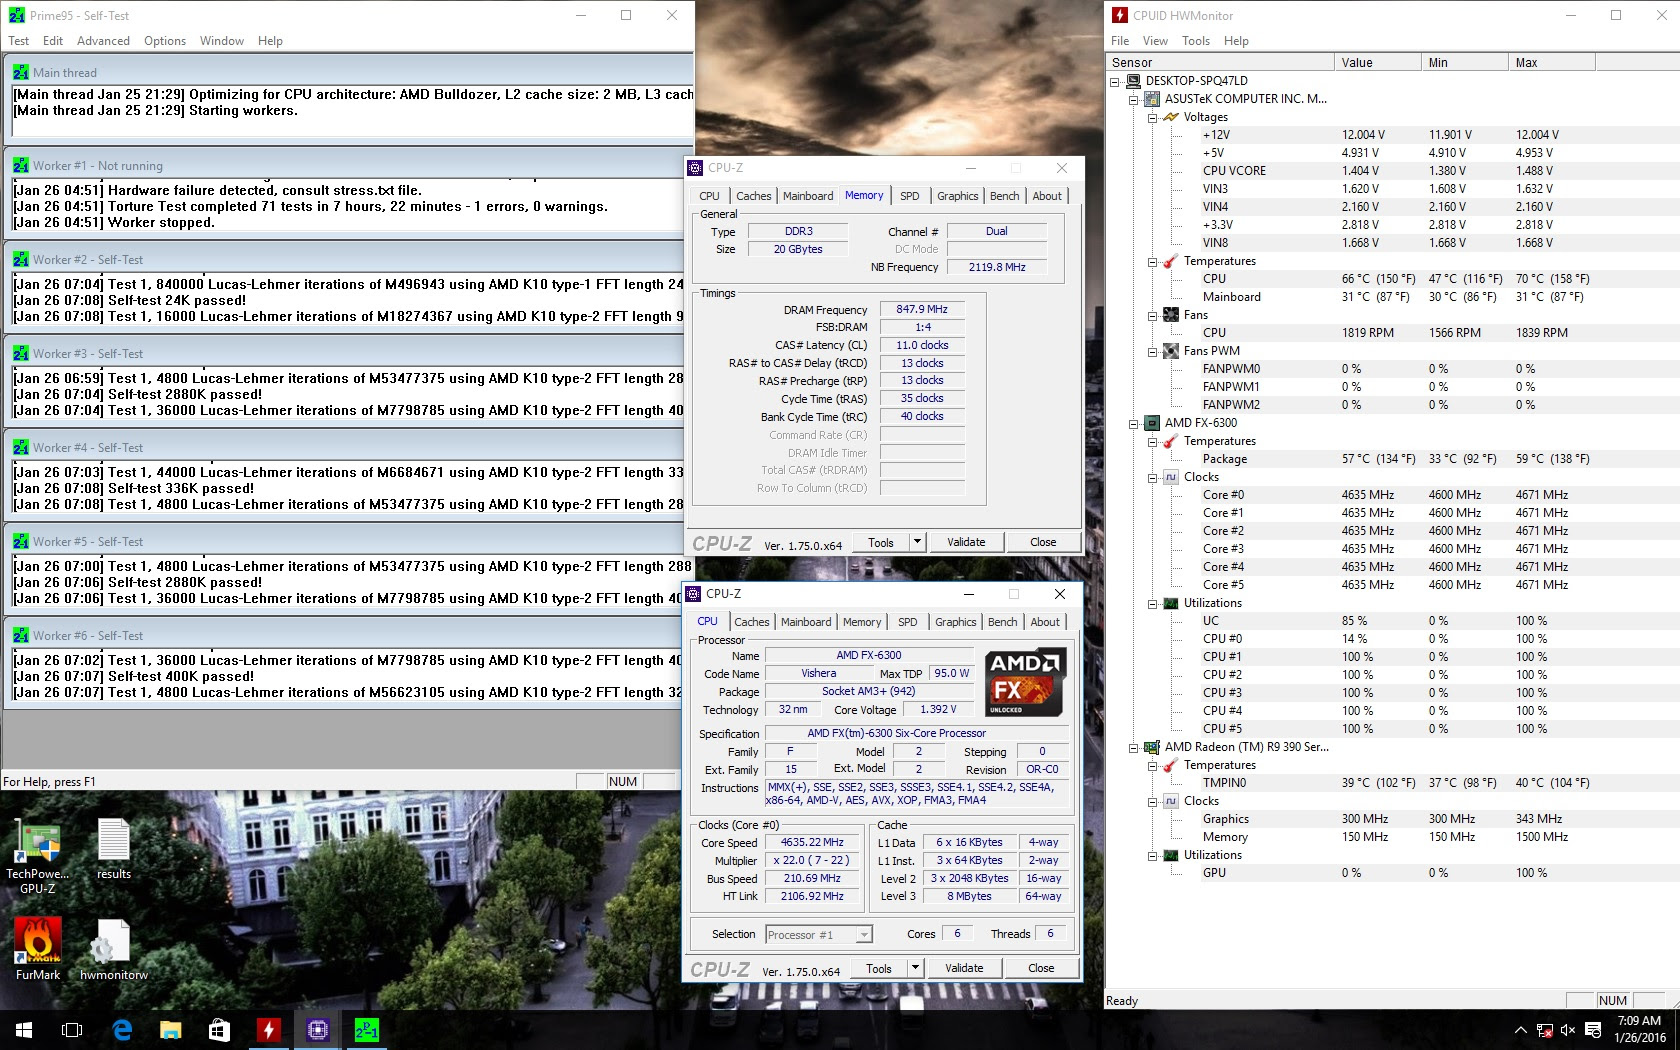Click Tools button in the lower CPU-Z
The height and width of the screenshot is (1050, 1680).
pyautogui.click(x=879, y=968)
